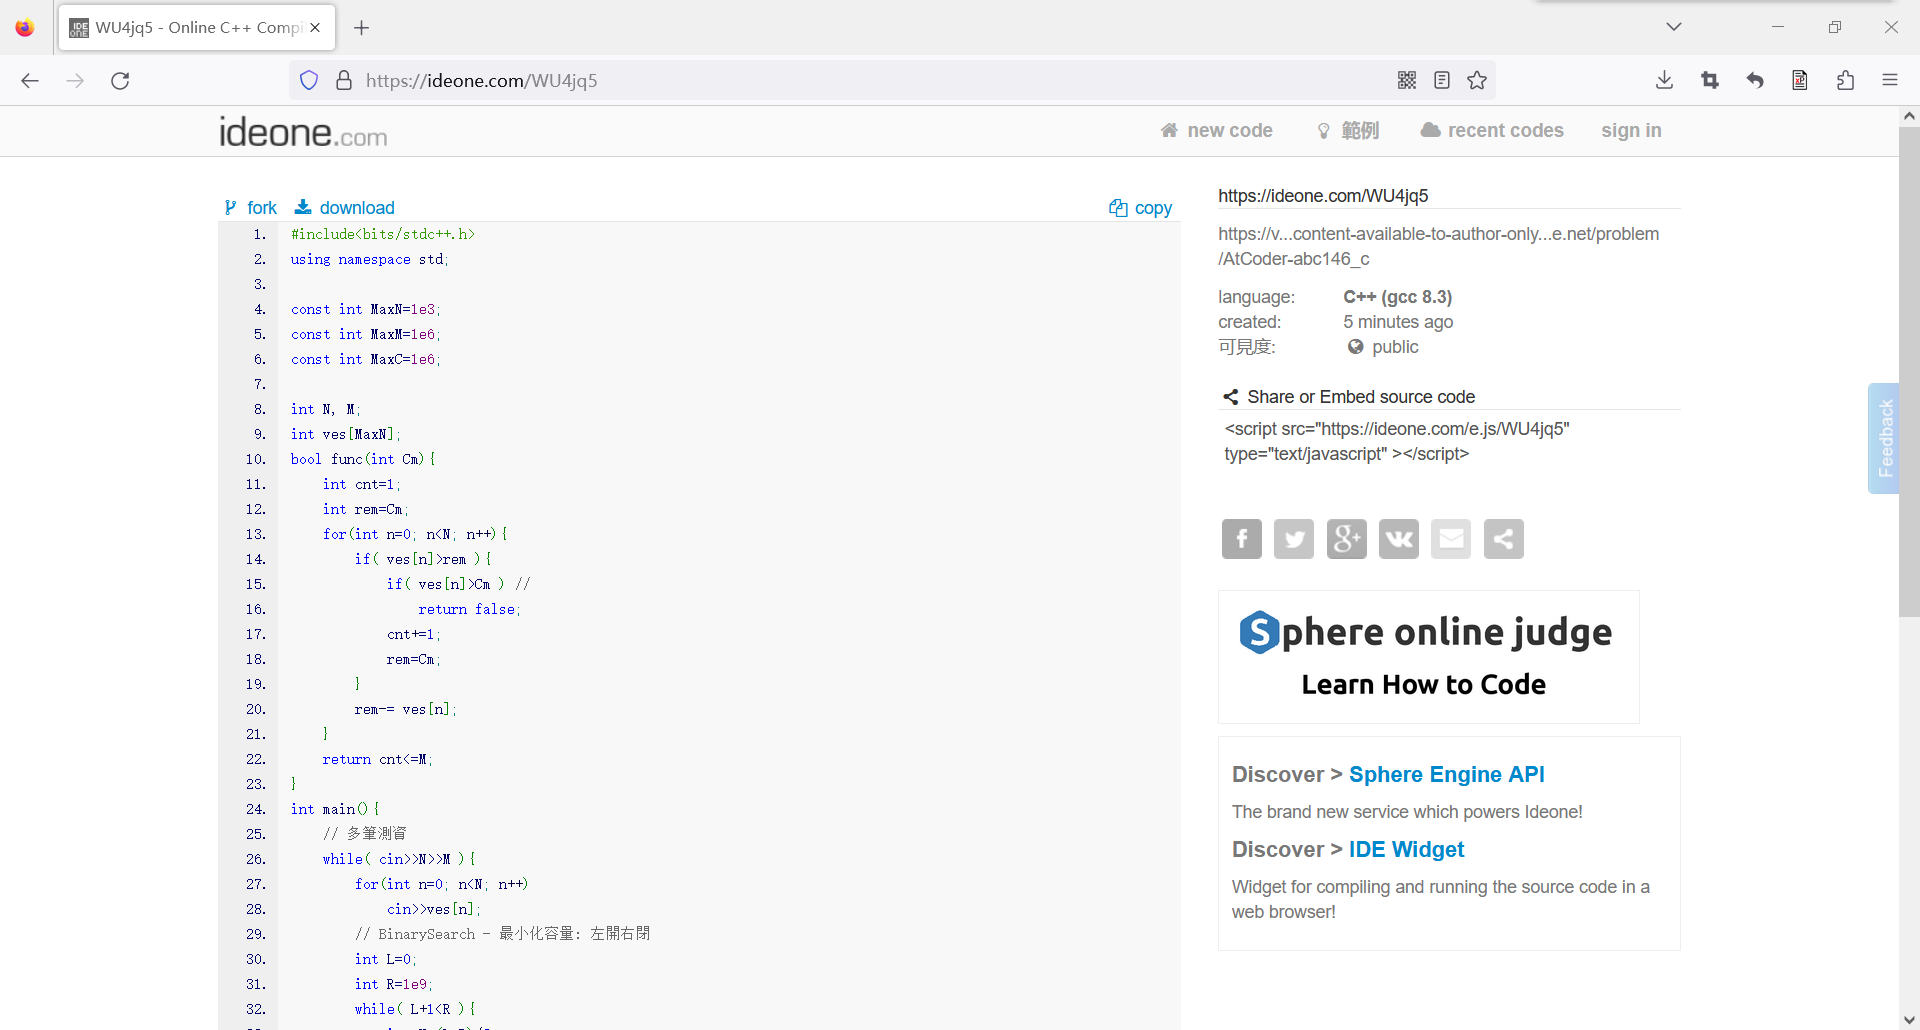Click the Share or Embed source code heading

click(x=1361, y=397)
